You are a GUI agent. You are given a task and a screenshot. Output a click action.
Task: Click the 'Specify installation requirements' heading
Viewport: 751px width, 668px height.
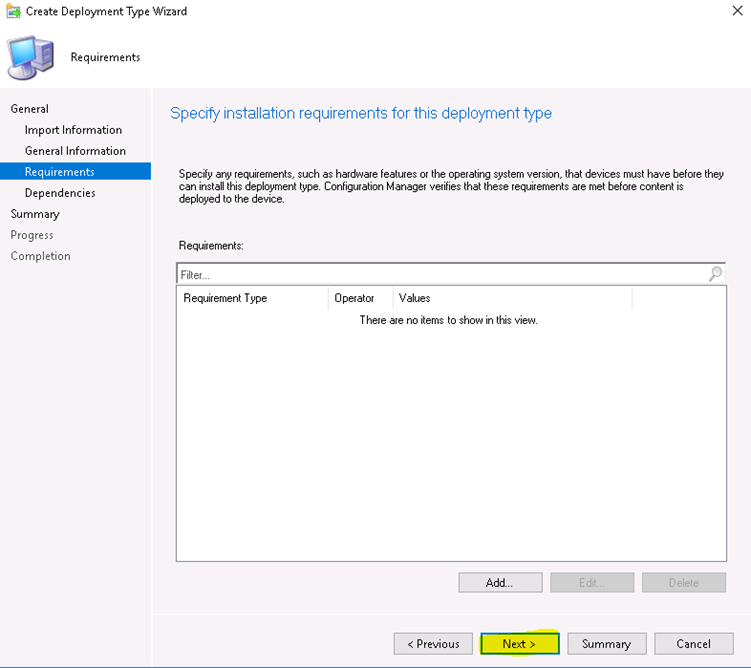pyautogui.click(x=361, y=113)
